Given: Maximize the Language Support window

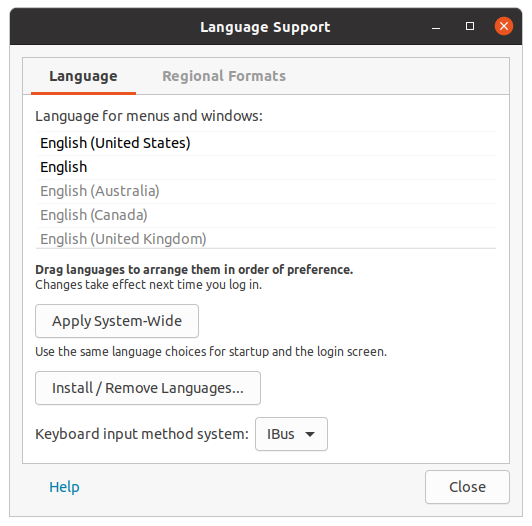Looking at the screenshot, I should pos(470,26).
